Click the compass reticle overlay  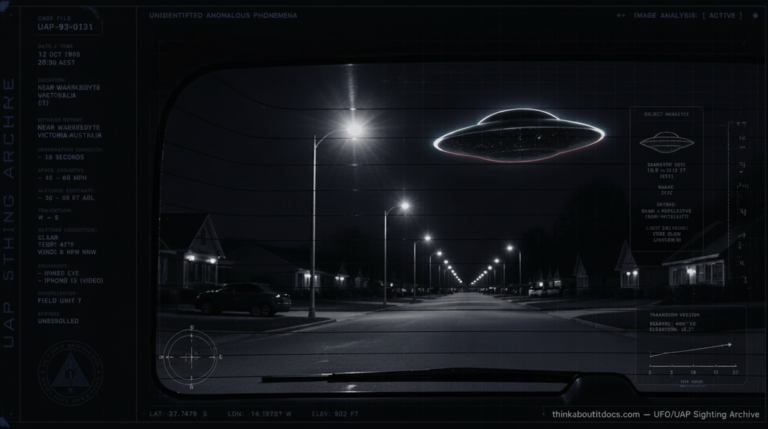pyautogui.click(x=191, y=357)
